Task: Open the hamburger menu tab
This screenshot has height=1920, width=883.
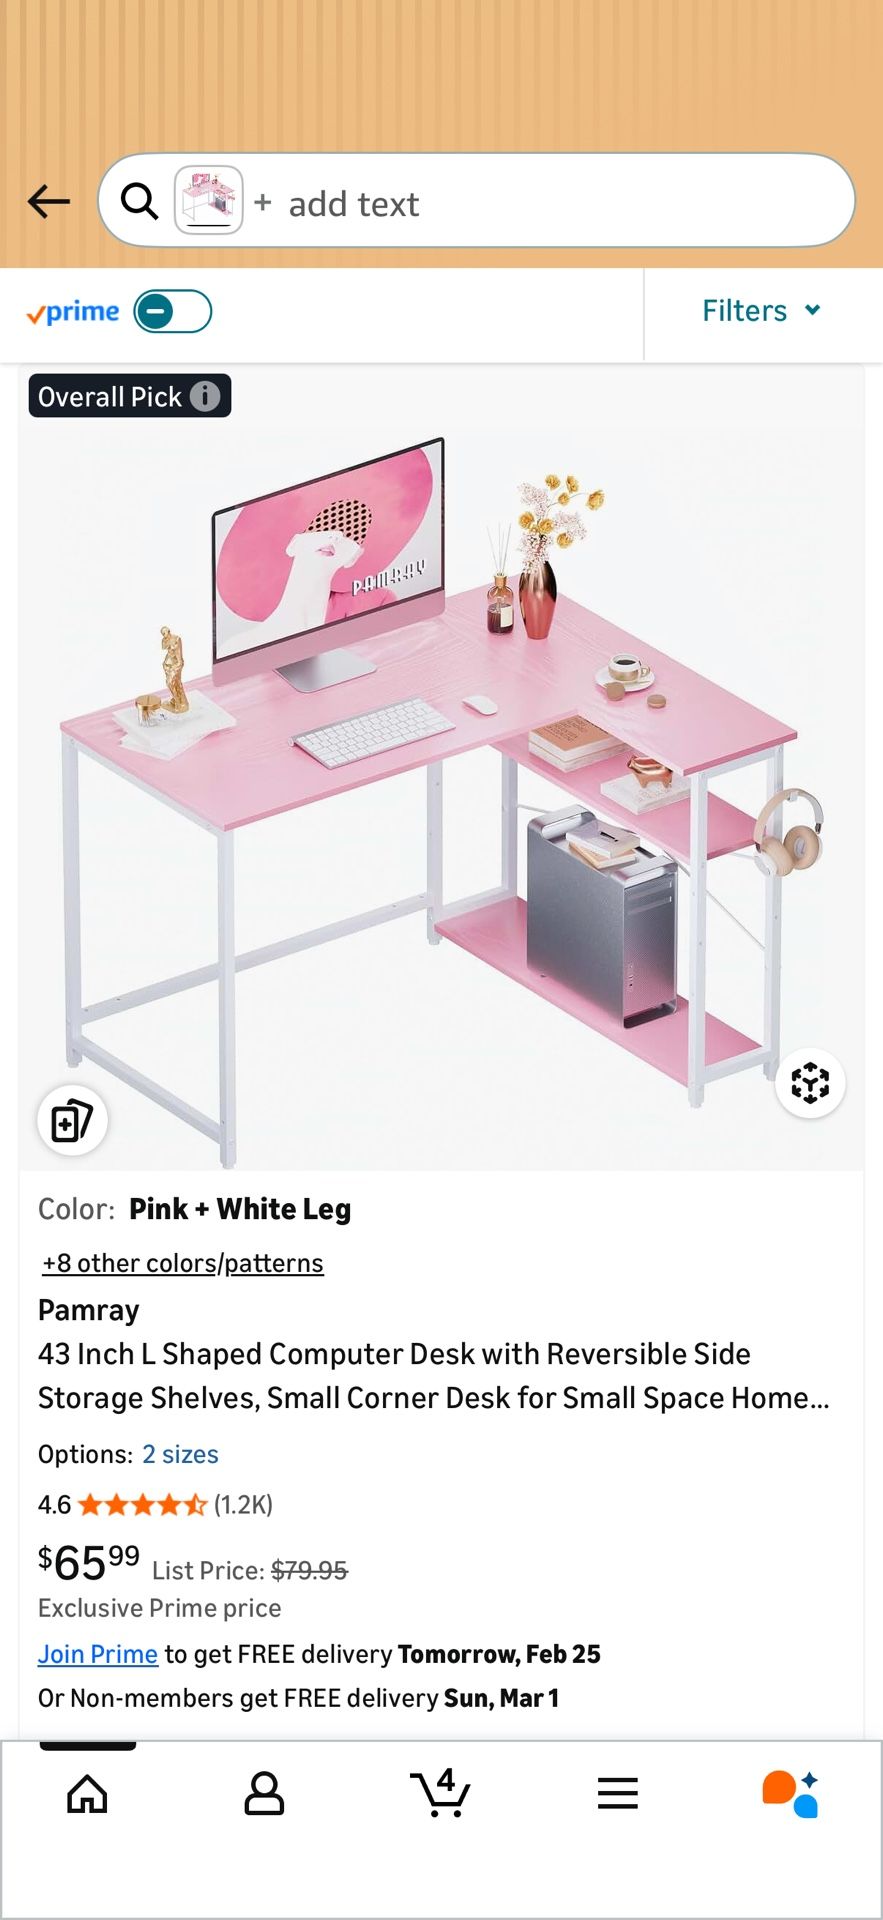Action: [617, 1794]
